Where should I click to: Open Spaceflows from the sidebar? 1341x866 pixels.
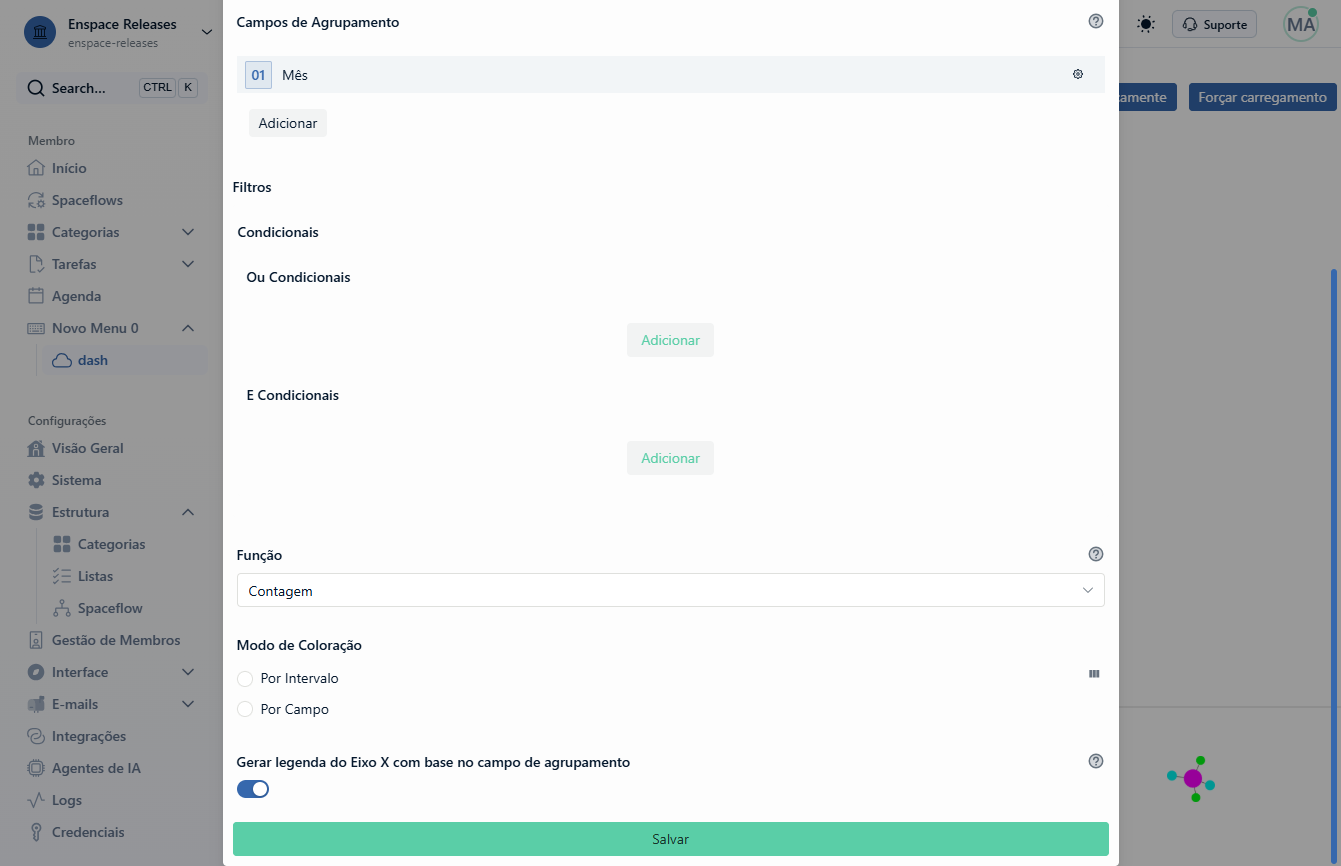coord(87,200)
